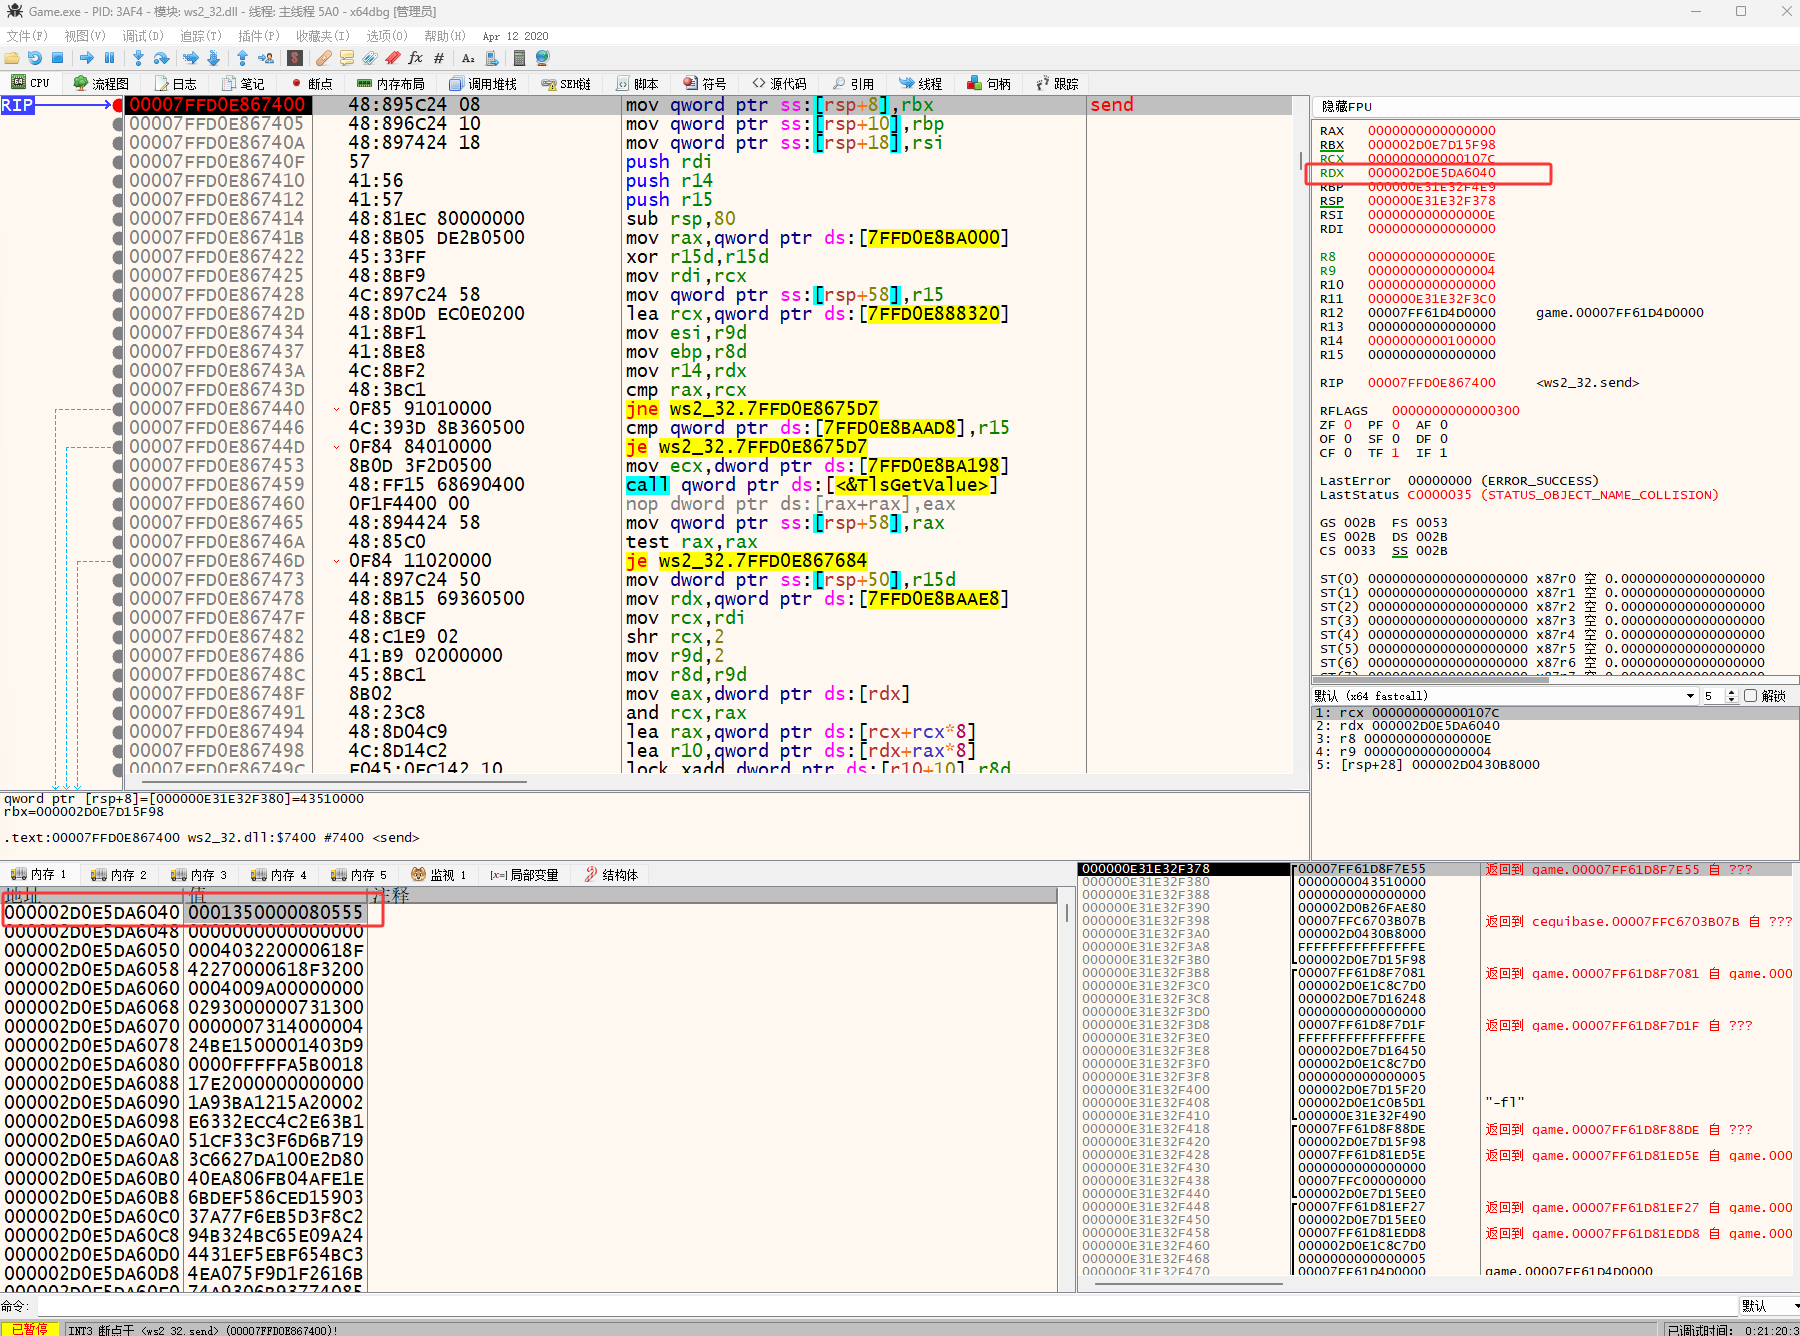Screen dimensions: 1800x1336
Task: Switch to the 断点 tab
Action: [311, 84]
